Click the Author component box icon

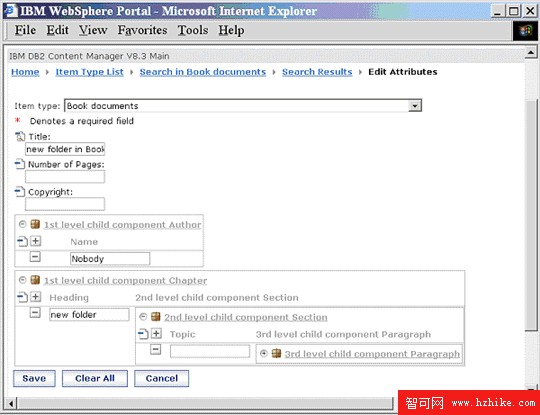click(x=35, y=224)
